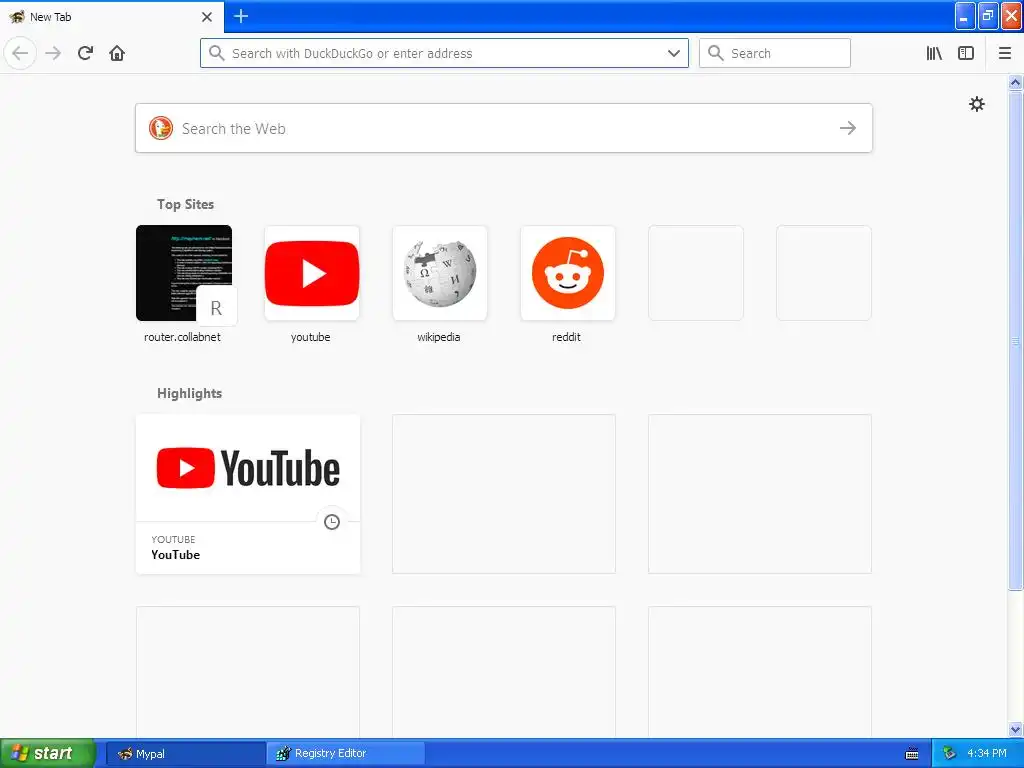
Task: Open the reddit top site tile
Action: coord(568,273)
